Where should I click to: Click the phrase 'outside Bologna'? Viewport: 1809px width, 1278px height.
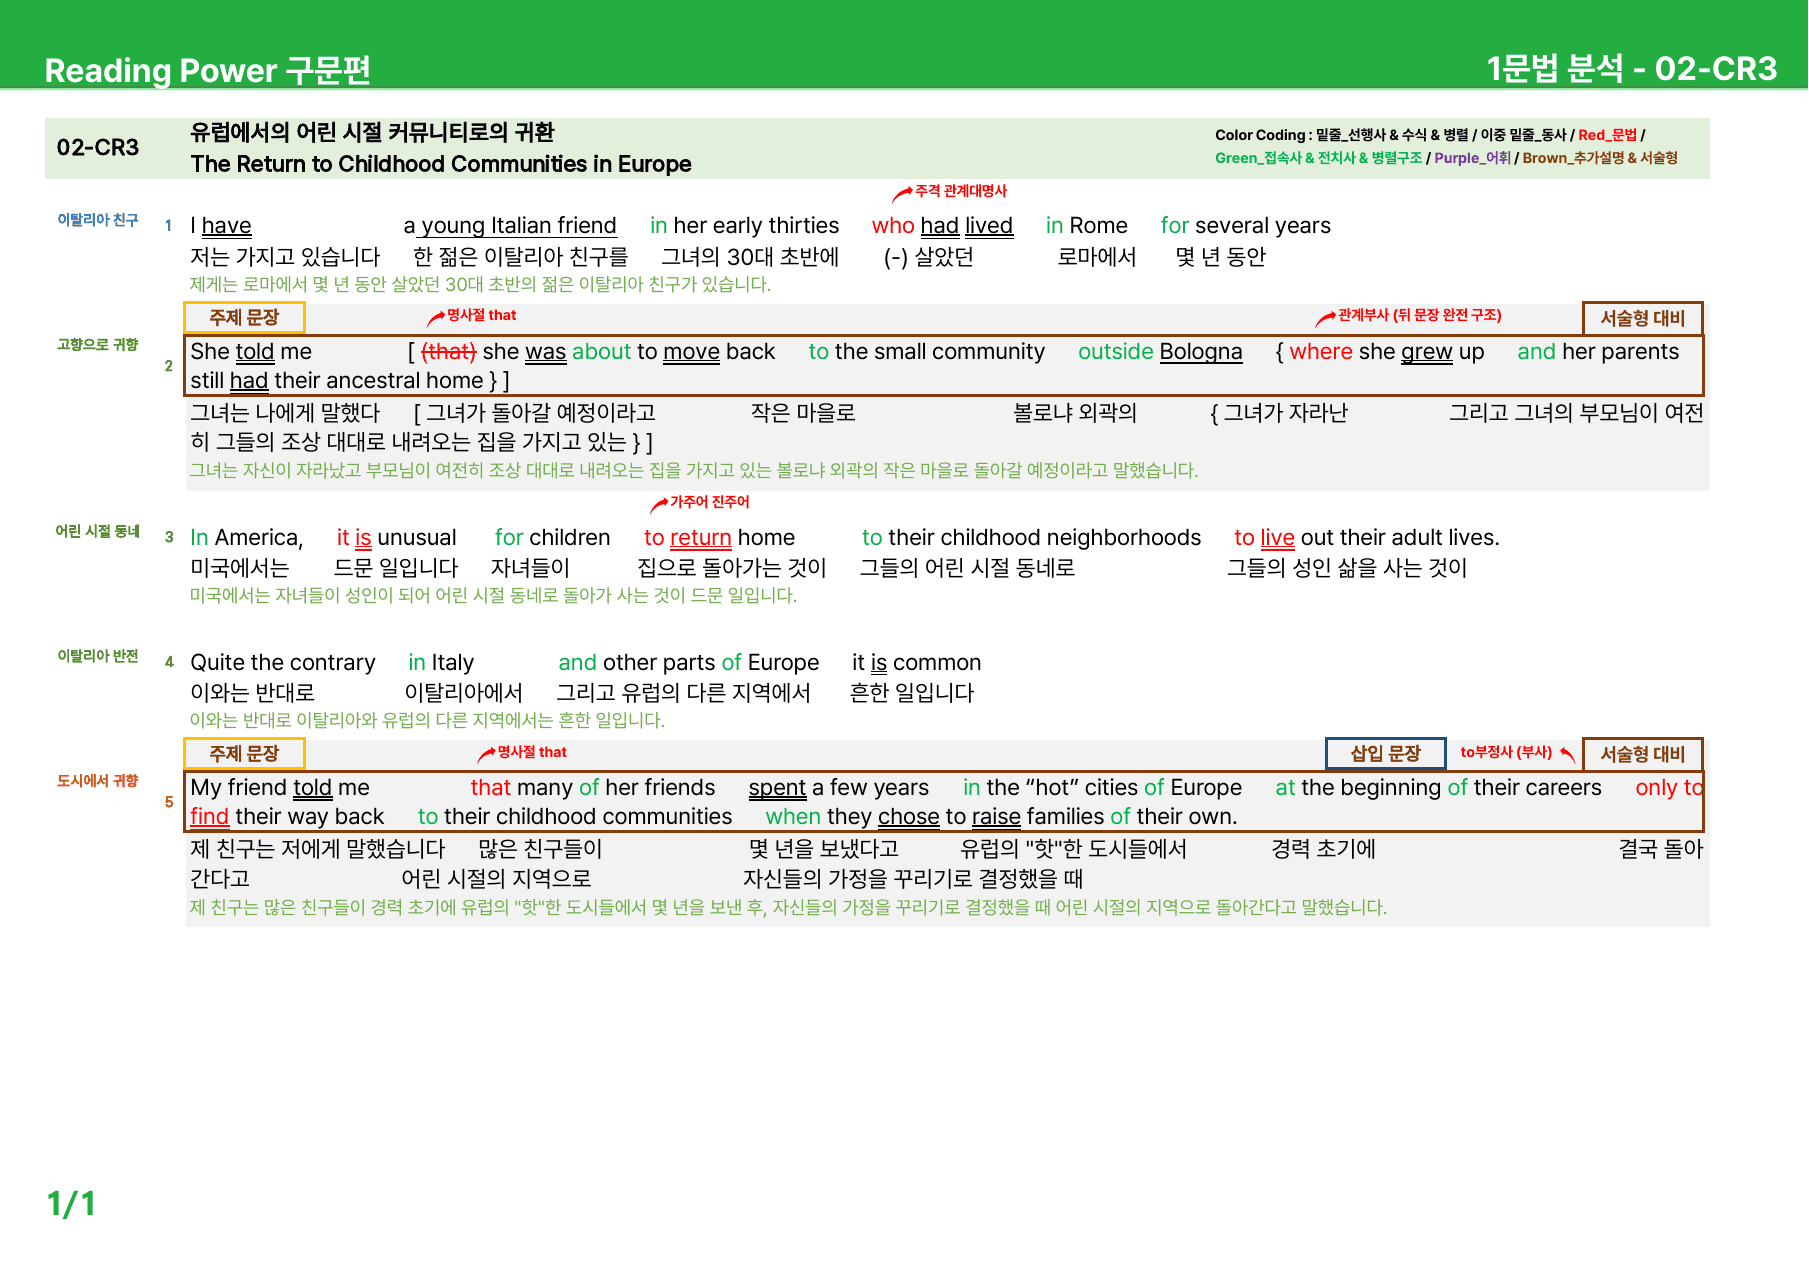pyautogui.click(x=1160, y=352)
